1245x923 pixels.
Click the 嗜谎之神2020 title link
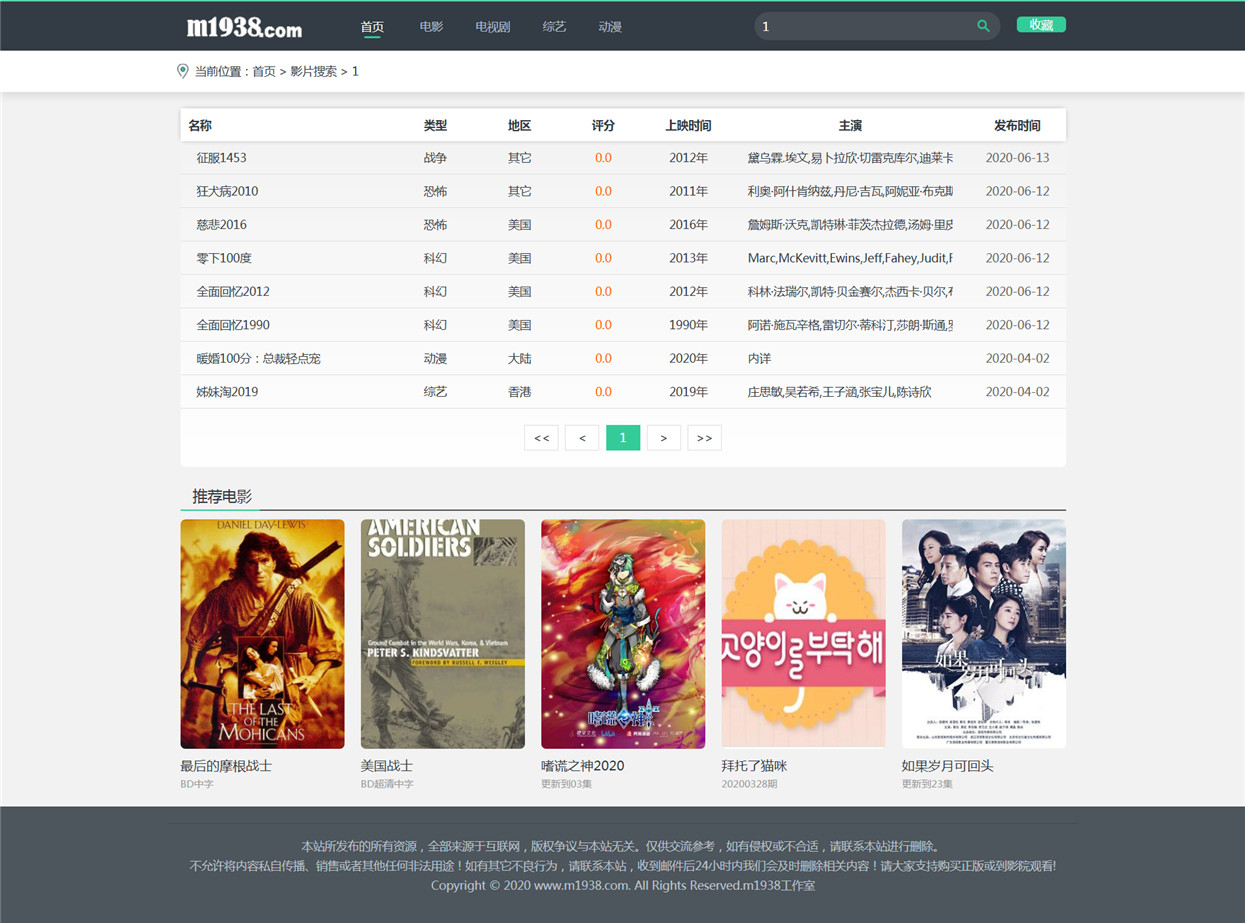[x=583, y=766]
